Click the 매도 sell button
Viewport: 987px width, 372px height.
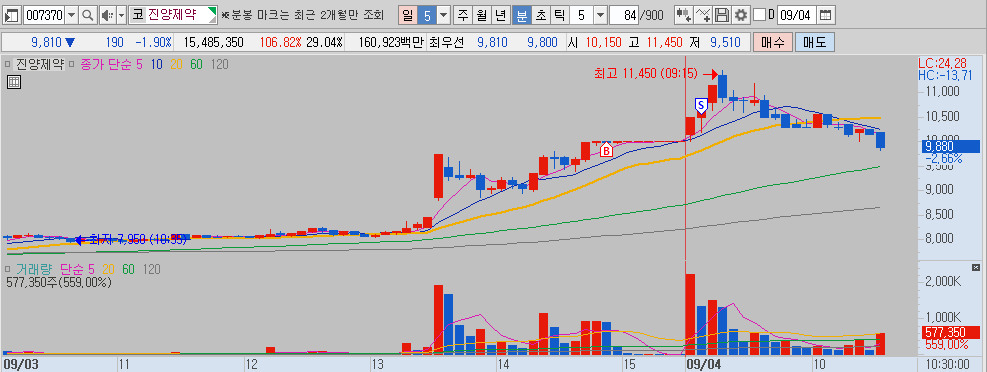814,42
